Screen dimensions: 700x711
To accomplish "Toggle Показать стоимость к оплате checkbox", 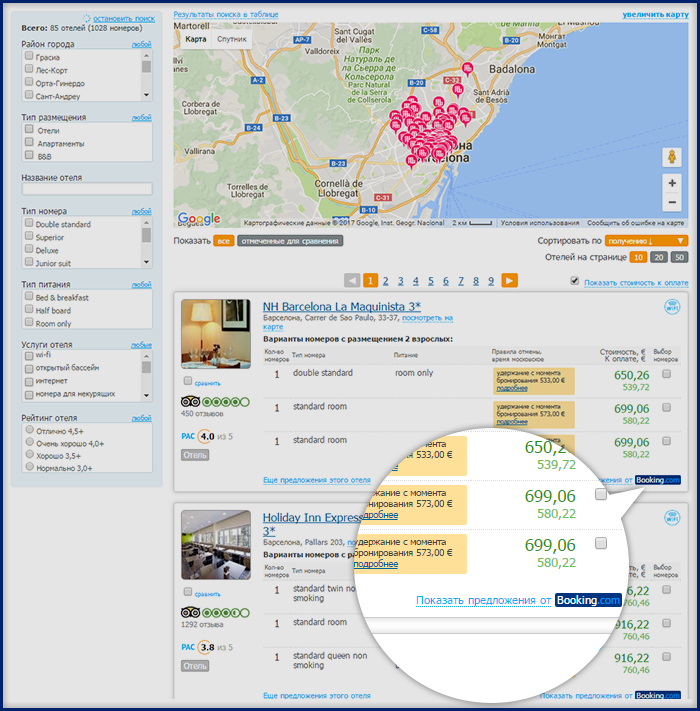I will [574, 281].
